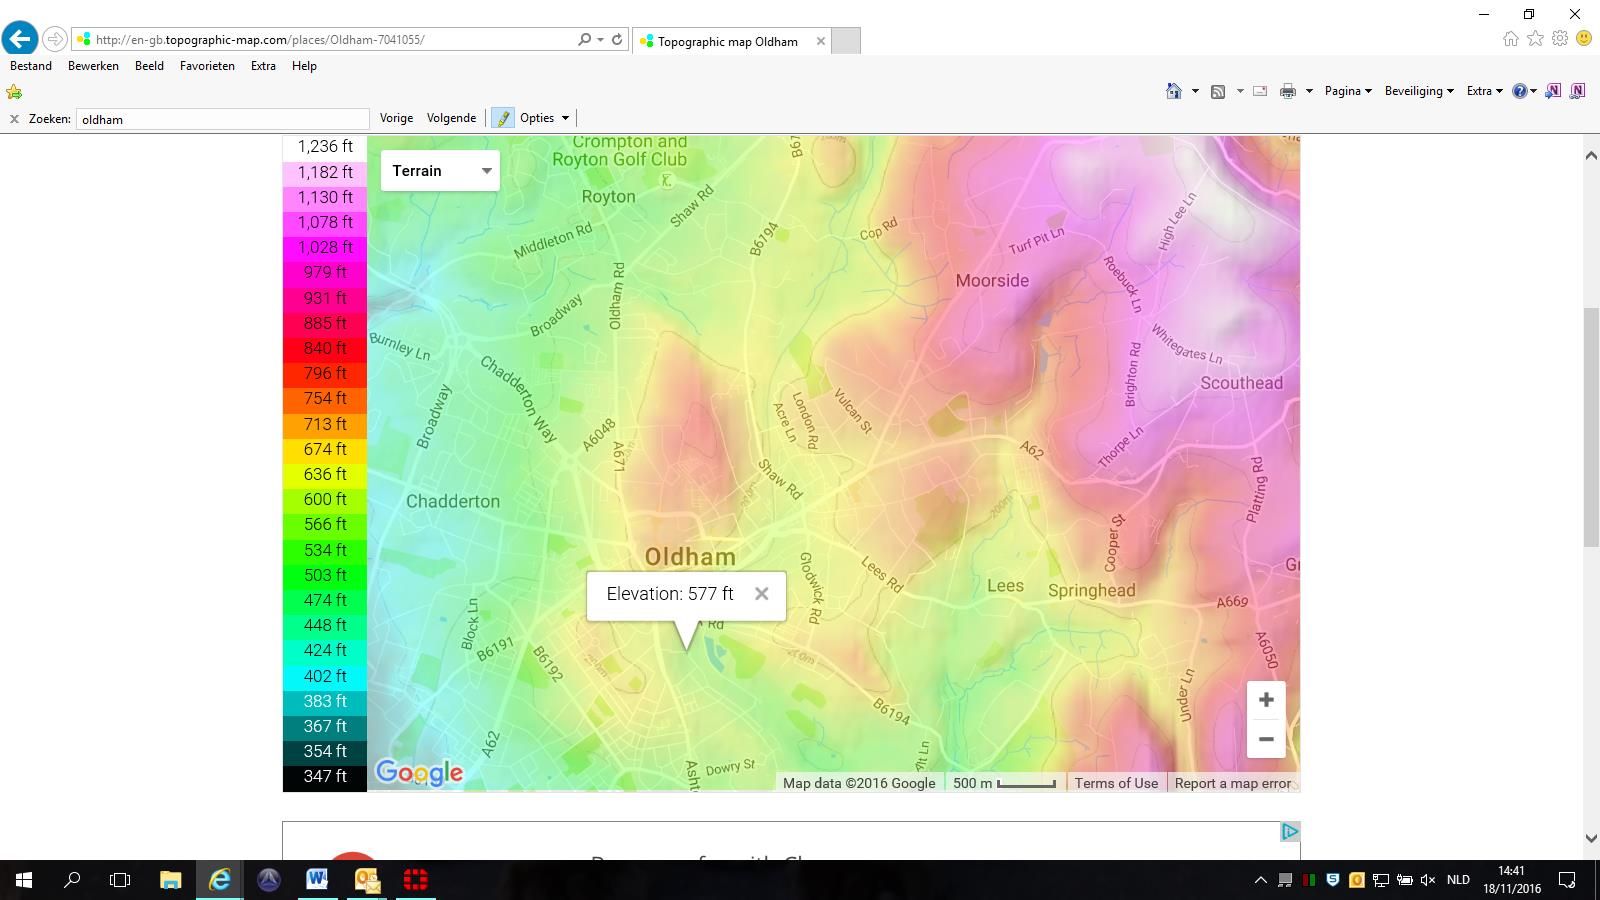Open the Bestand menu
Image resolution: width=1600 pixels, height=900 pixels.
click(x=31, y=66)
